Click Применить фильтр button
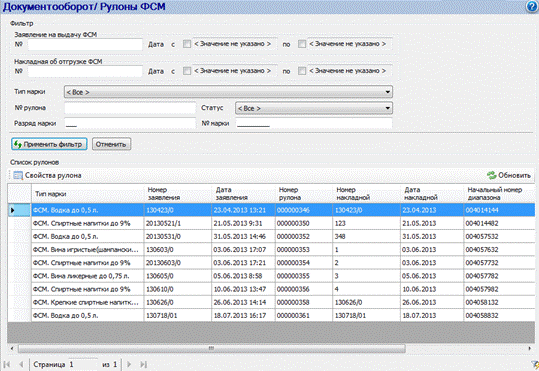 (49, 144)
